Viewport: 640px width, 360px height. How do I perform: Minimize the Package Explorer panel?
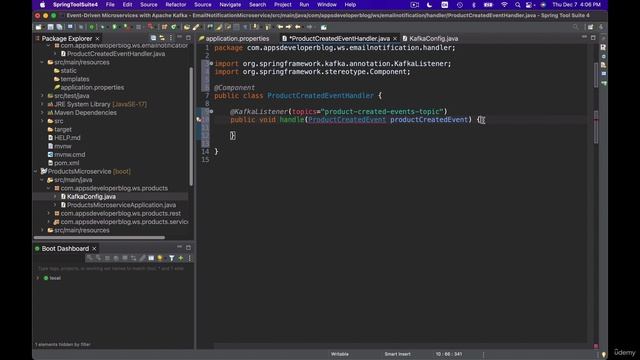pos(180,37)
